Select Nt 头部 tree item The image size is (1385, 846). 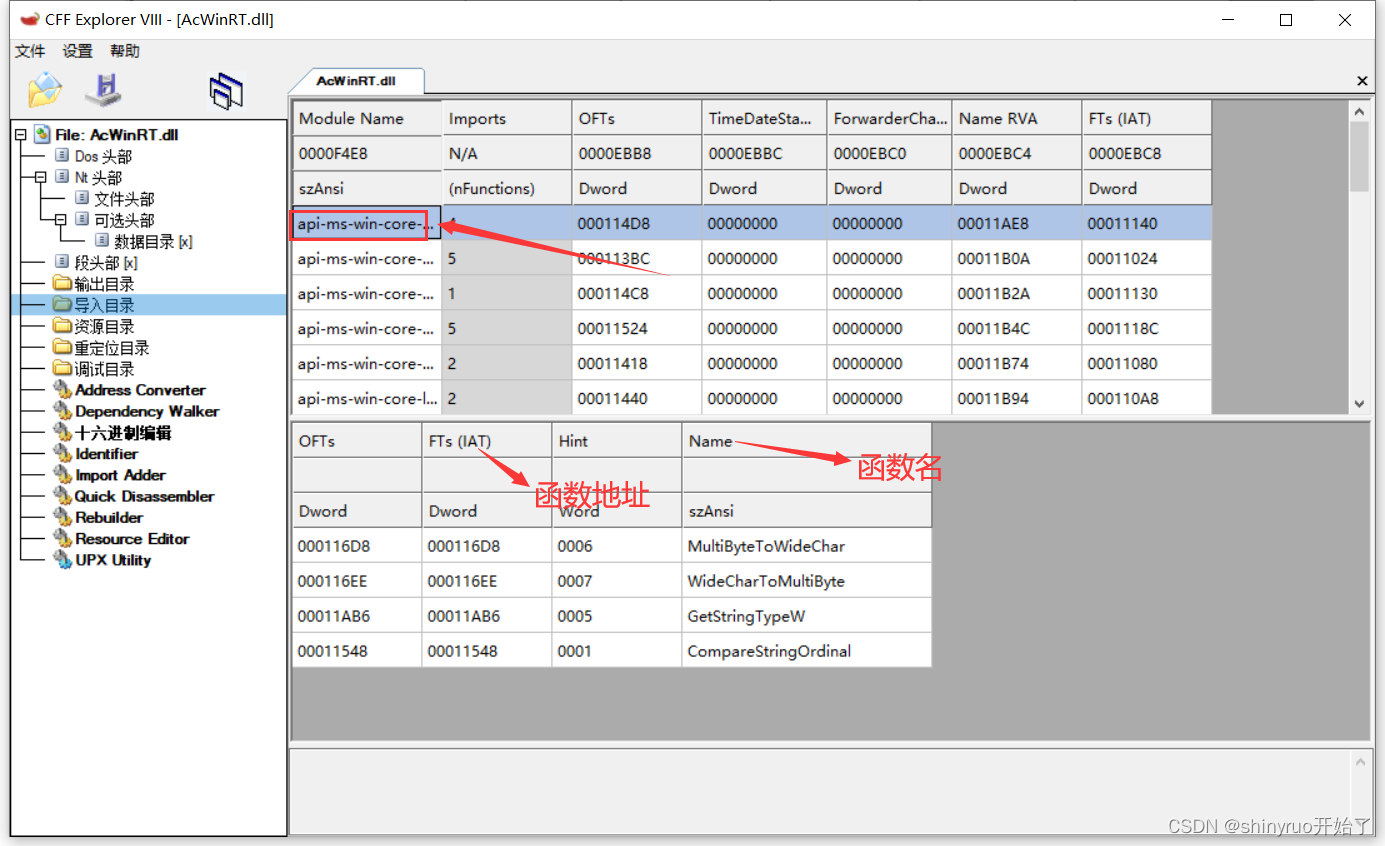point(98,177)
